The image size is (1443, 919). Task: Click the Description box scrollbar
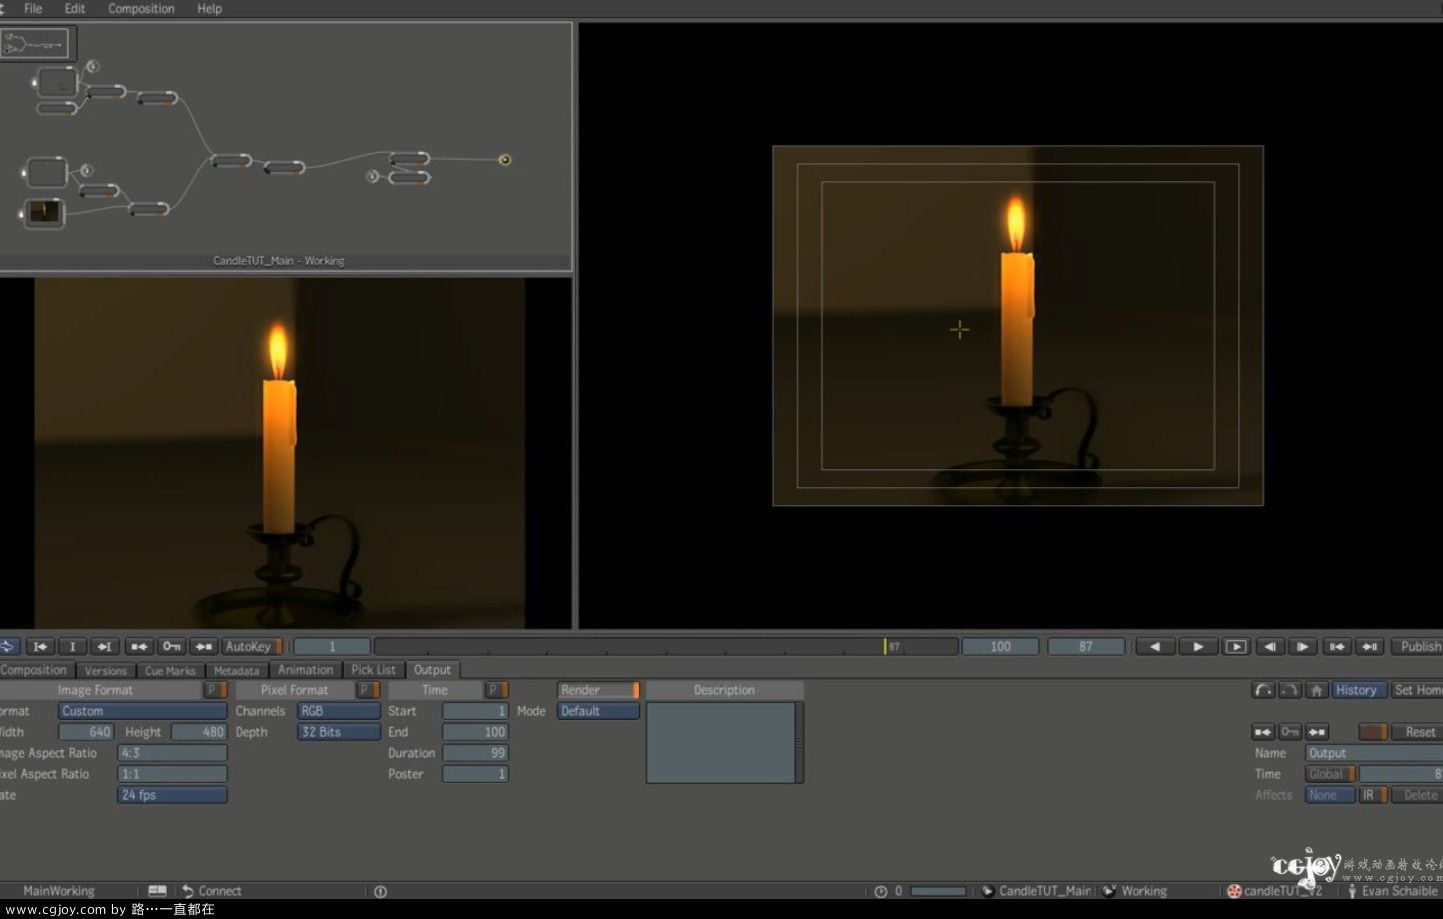tap(799, 742)
